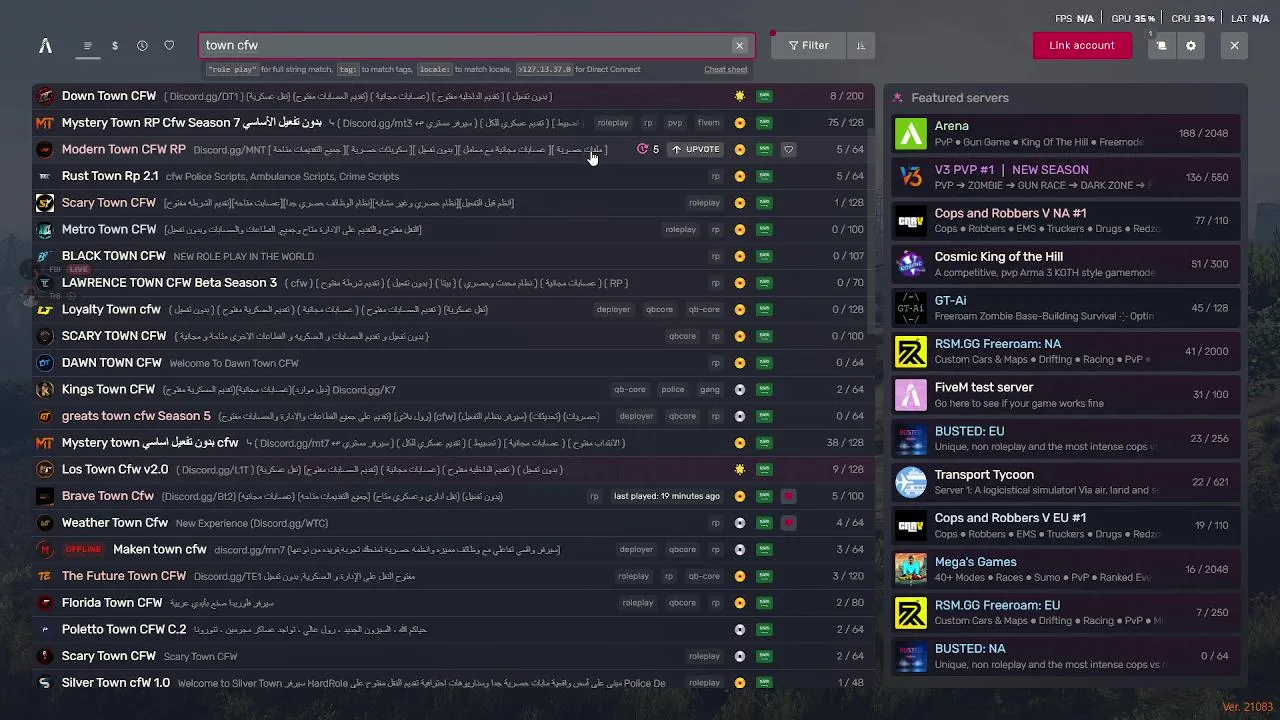Image resolution: width=1280 pixels, height=720 pixels.
Task: Click Loyalty Town cfw server logo
Action: coord(44,310)
